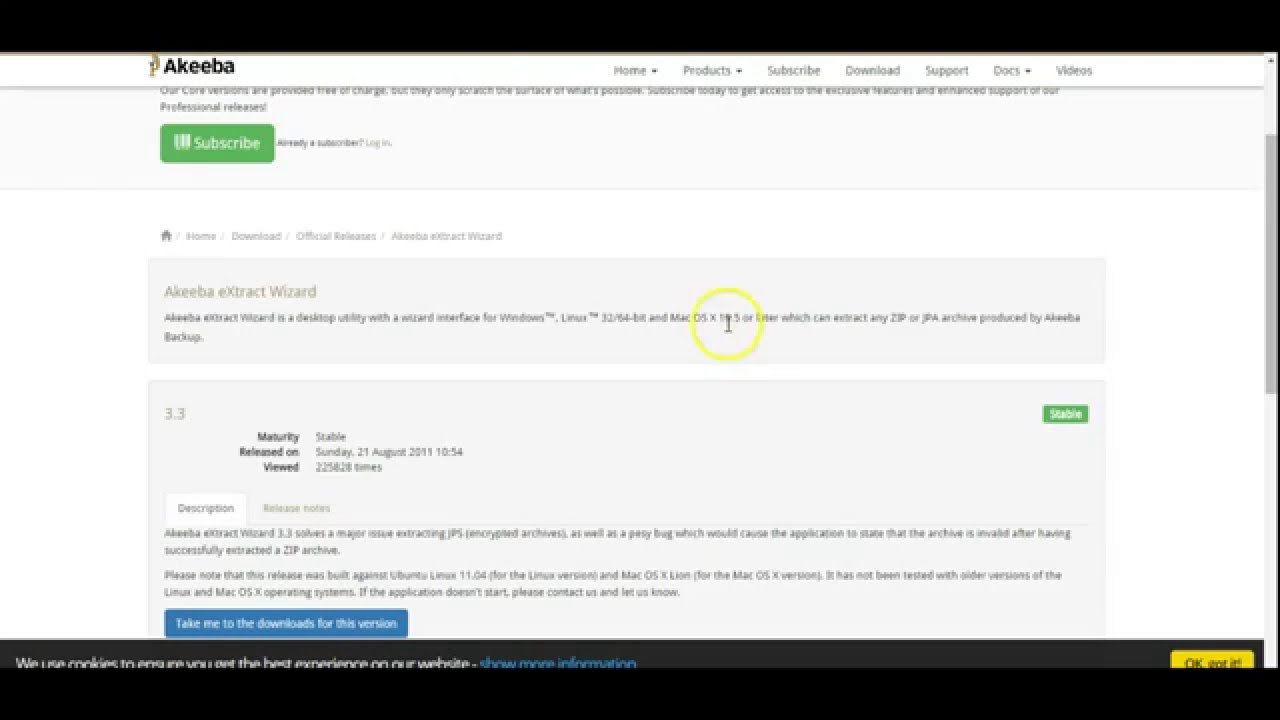Viewport: 1280px width, 720px height.
Task: Open the Download navigation item
Action: click(x=872, y=71)
